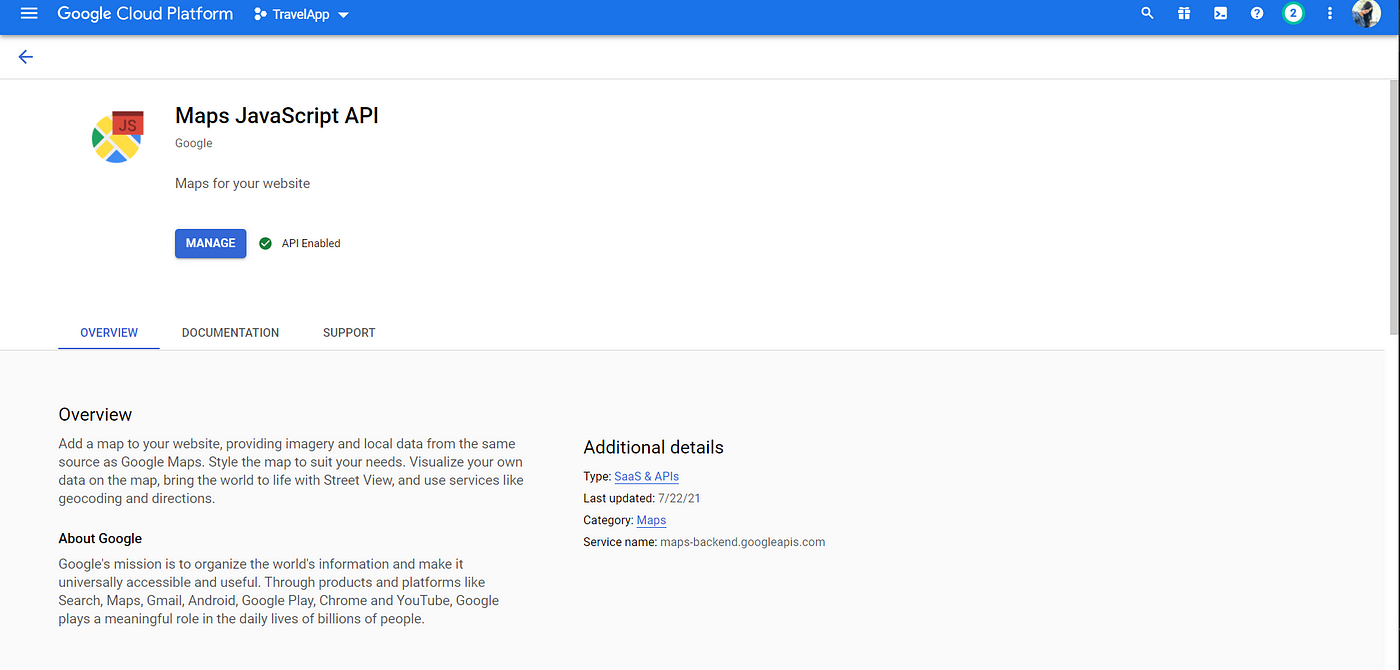Open the gift free trial icon
1400x670 pixels.
(x=1184, y=14)
